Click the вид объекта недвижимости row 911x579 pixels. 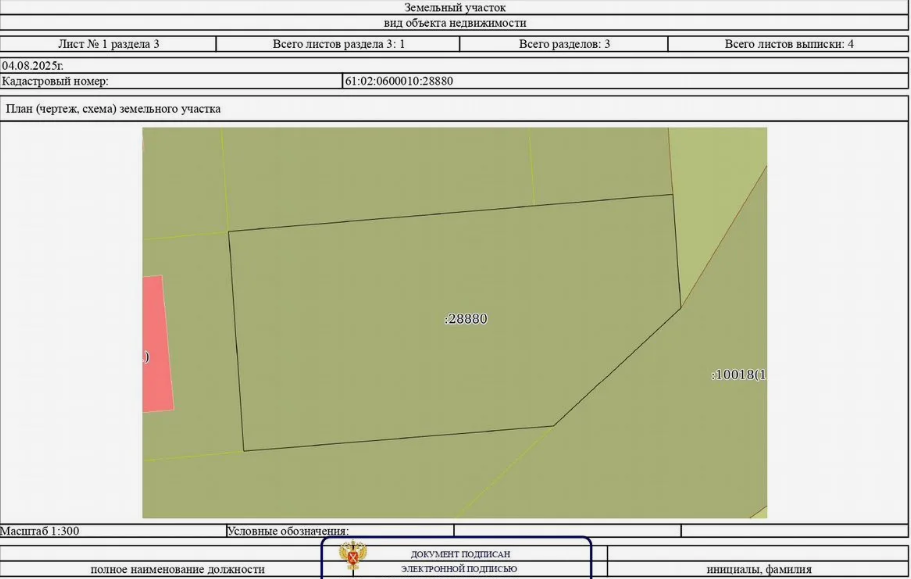point(455,23)
